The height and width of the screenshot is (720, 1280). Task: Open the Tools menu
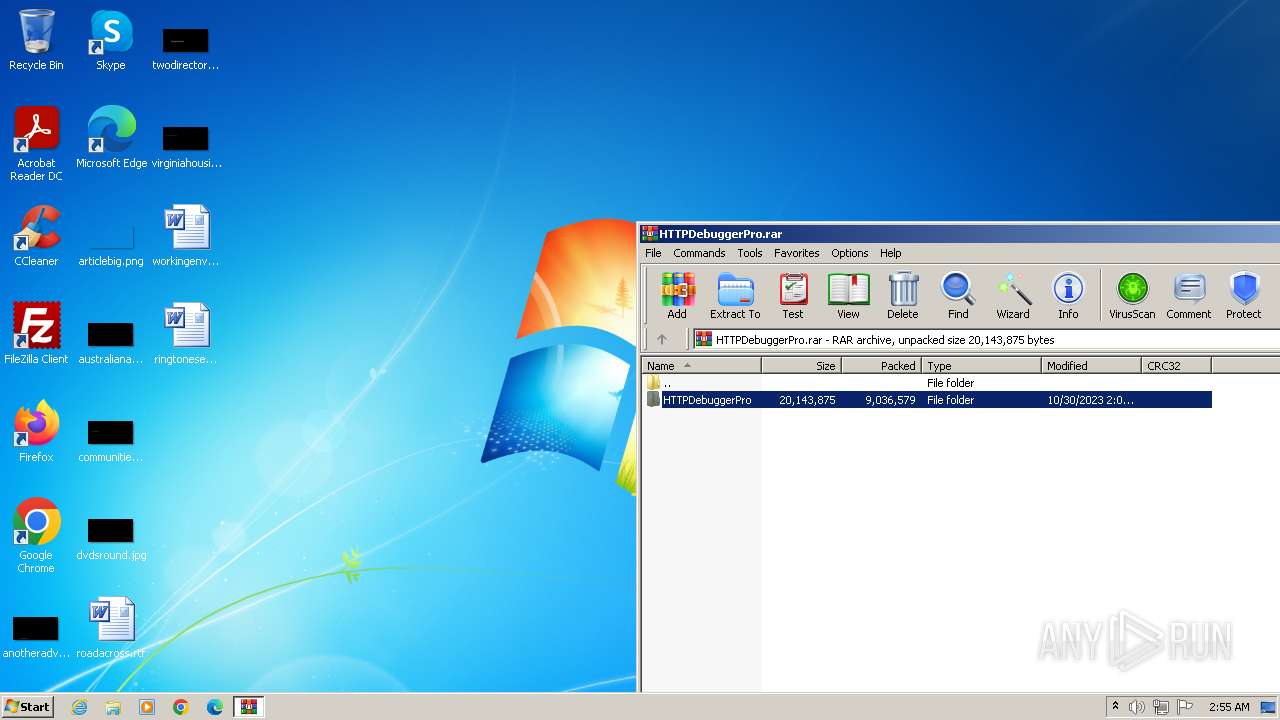pos(750,253)
